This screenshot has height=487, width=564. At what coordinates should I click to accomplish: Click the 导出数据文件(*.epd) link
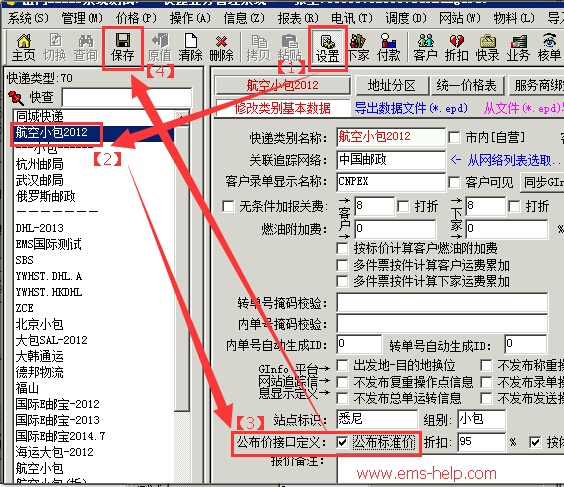click(411, 108)
